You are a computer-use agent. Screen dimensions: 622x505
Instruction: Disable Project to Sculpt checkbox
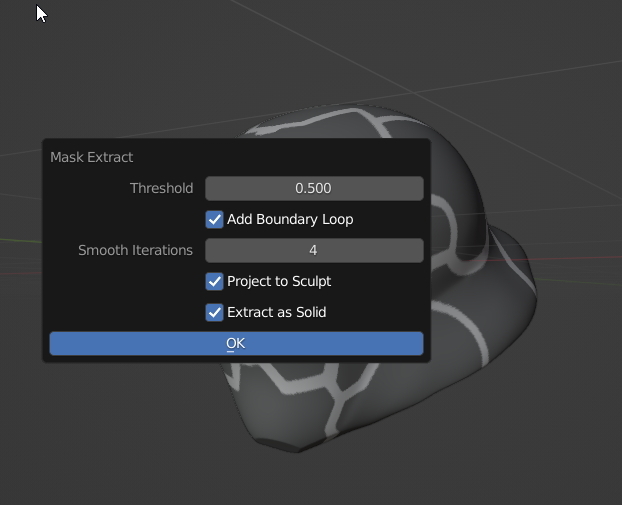click(215, 281)
